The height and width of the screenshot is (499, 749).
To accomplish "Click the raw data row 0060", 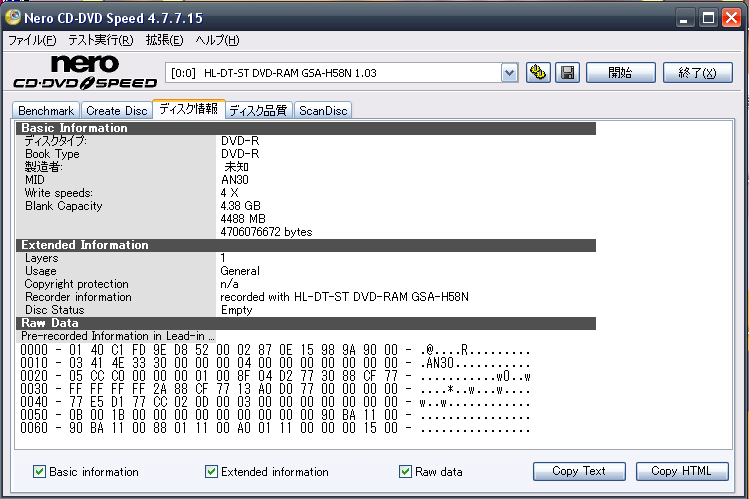I will (275, 428).
